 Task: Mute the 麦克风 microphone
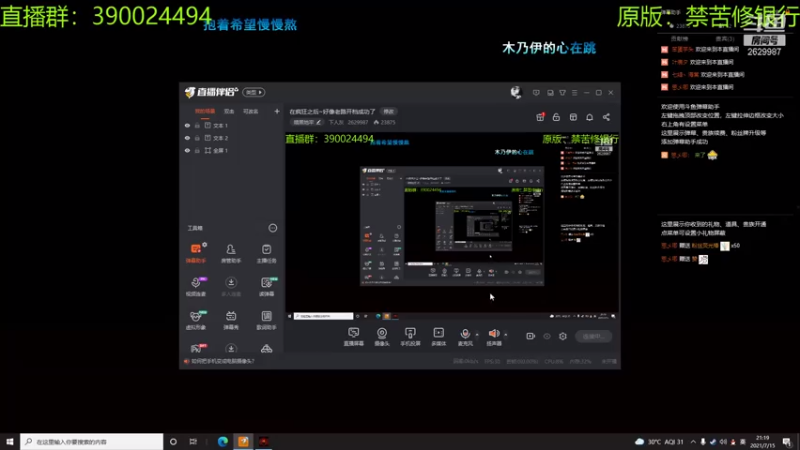pyautogui.click(x=465, y=337)
